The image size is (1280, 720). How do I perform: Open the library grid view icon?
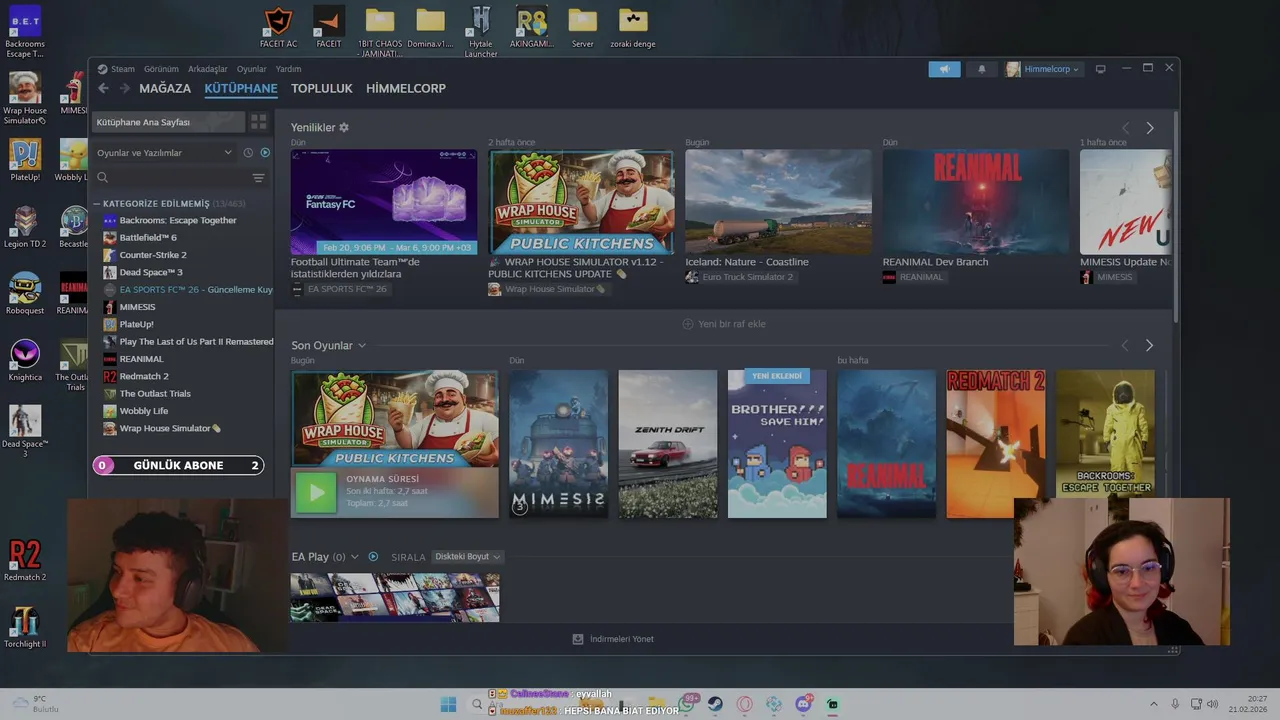click(x=258, y=122)
